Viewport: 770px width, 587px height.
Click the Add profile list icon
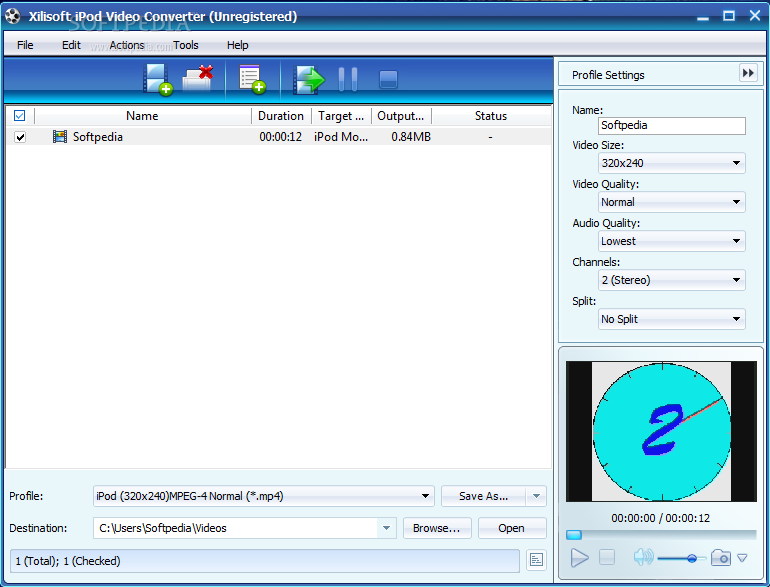(252, 79)
